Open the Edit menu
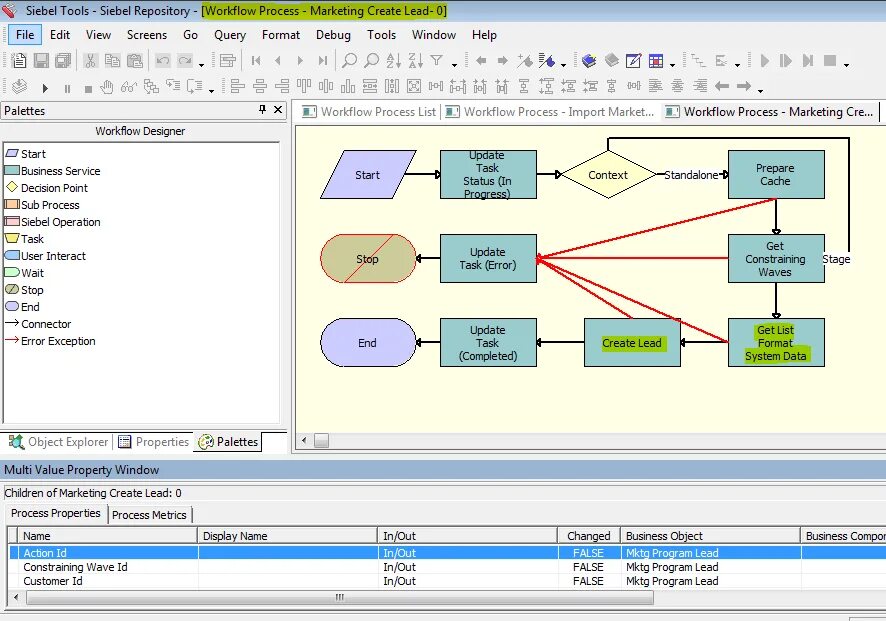The height and width of the screenshot is (621, 886). [60, 35]
